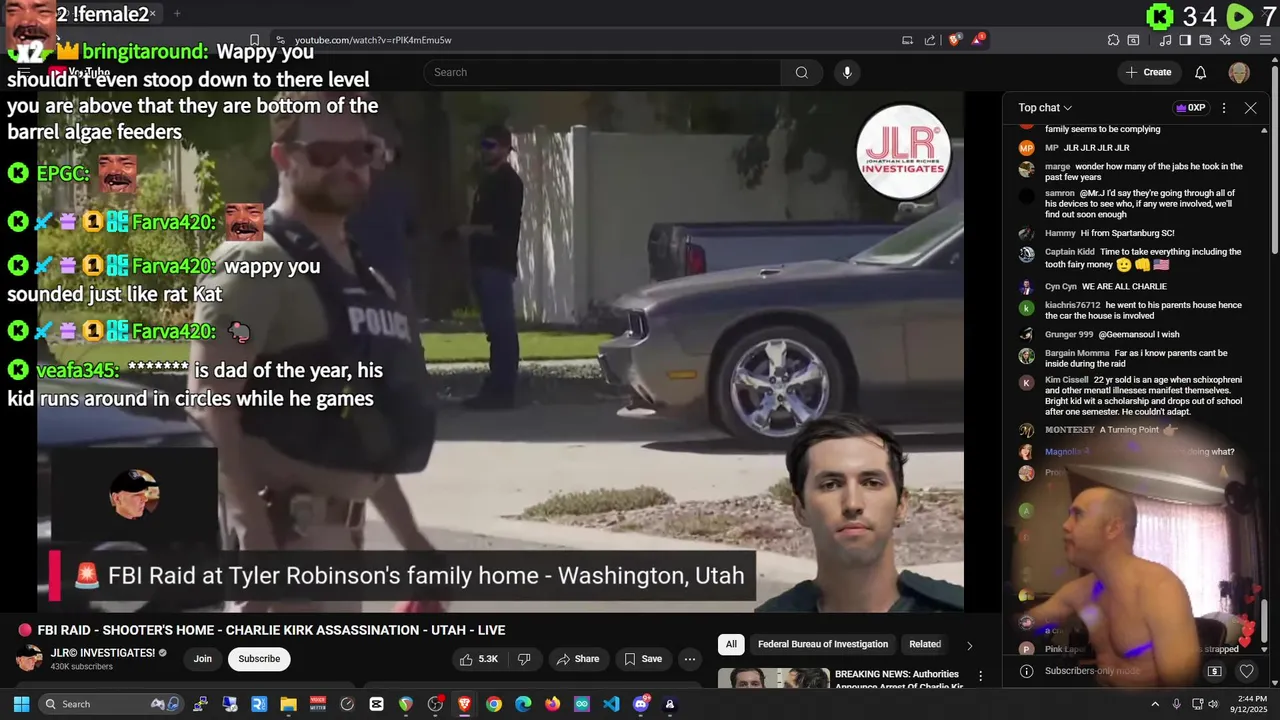Open Firefox from the taskbar

(x=553, y=704)
